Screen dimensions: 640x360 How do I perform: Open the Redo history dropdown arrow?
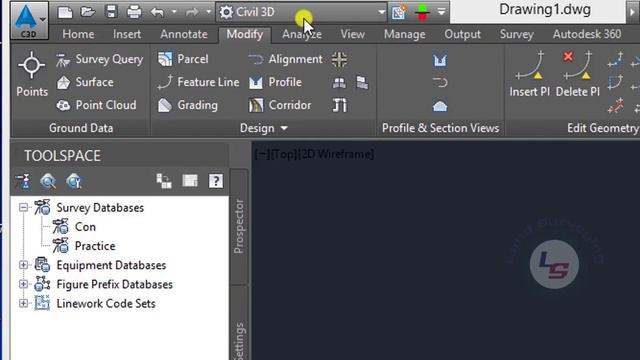click(x=209, y=12)
